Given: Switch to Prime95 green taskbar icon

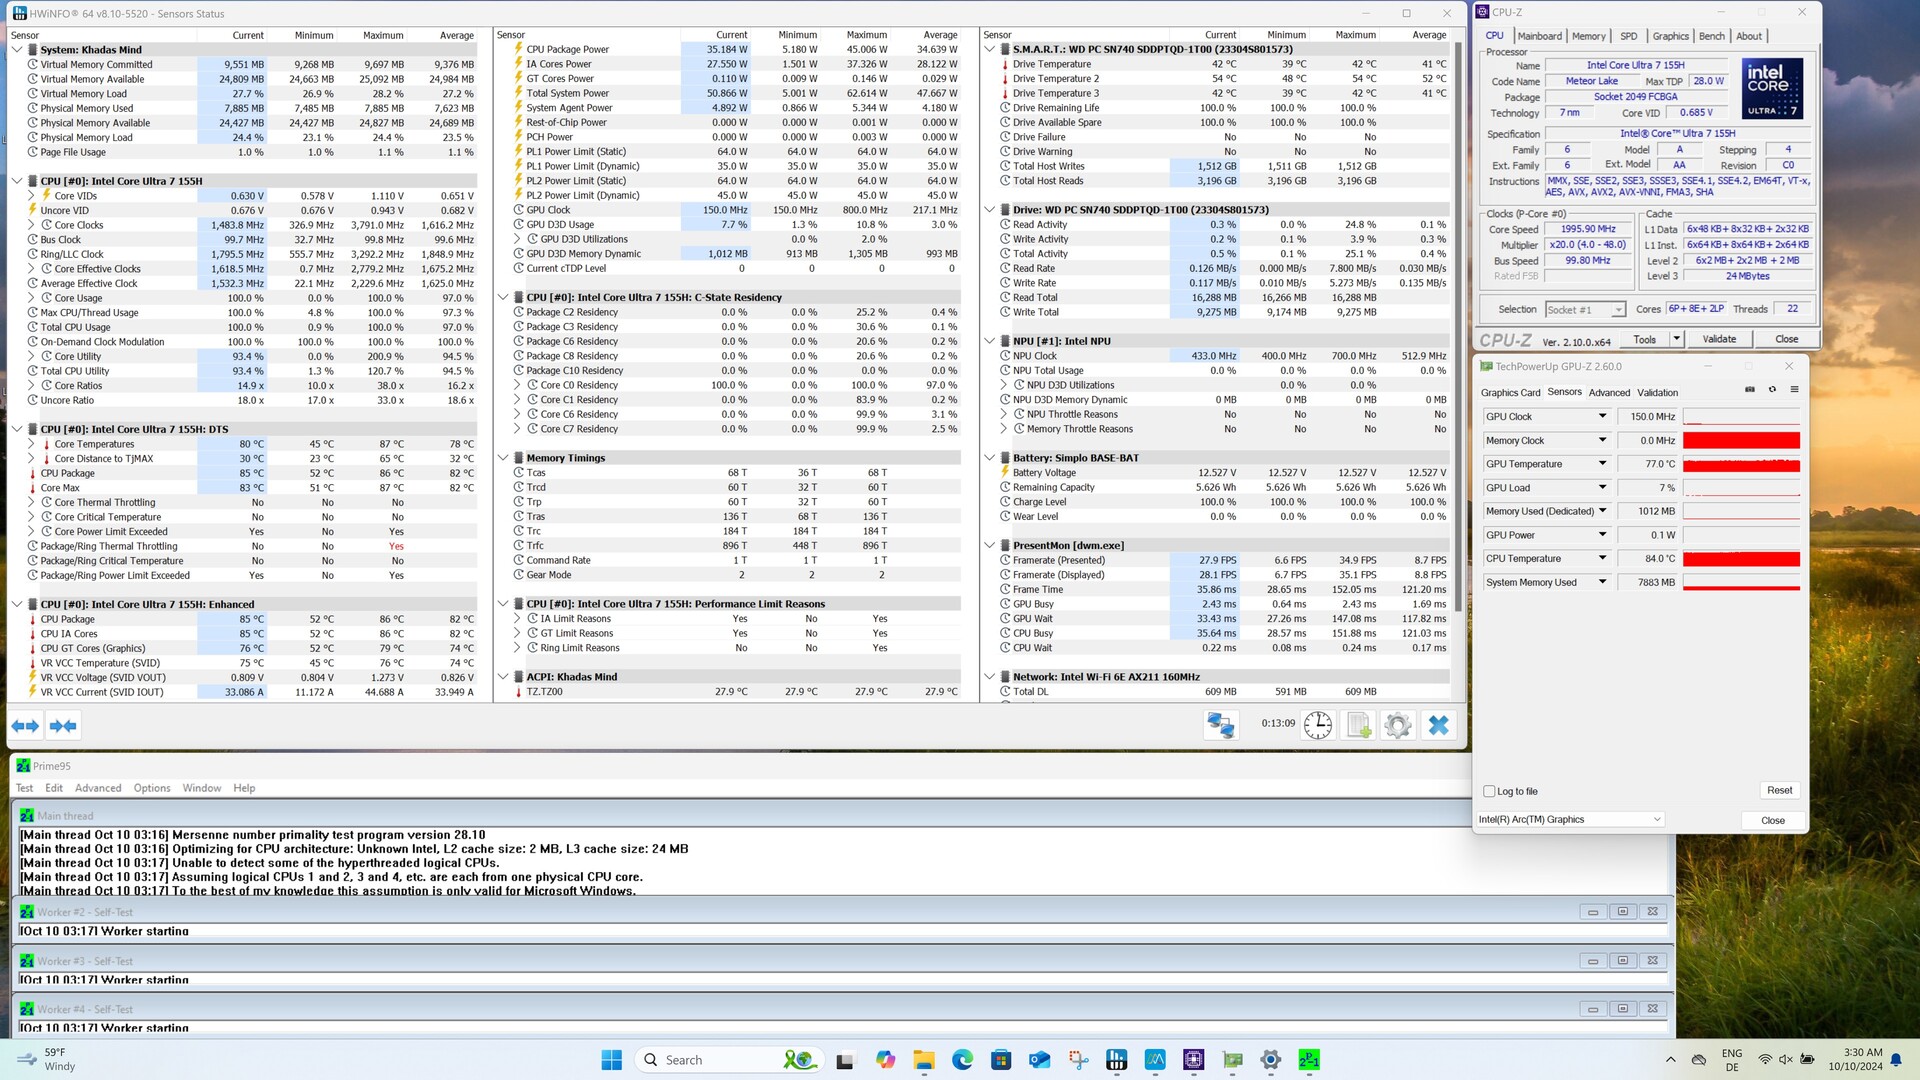Looking at the screenshot, I should click(1309, 1060).
